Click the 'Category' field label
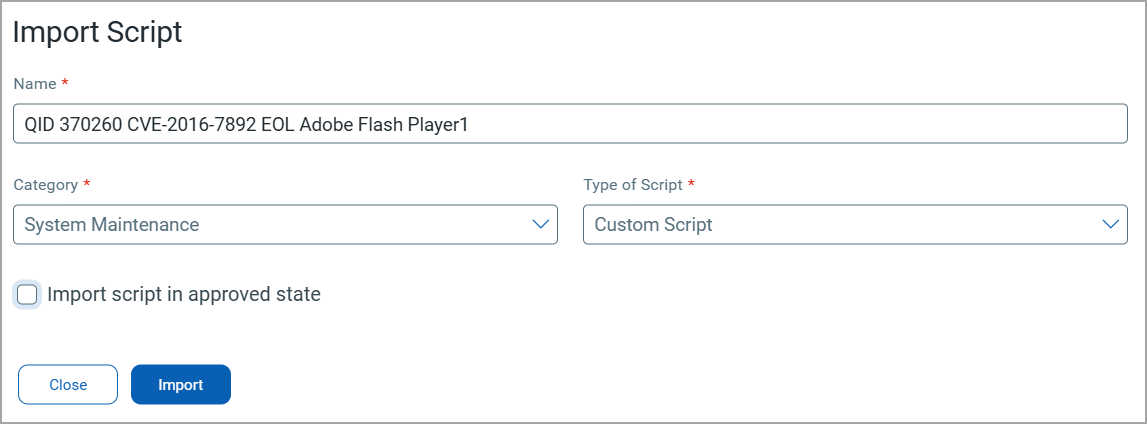The width and height of the screenshot is (1147, 424). (46, 185)
